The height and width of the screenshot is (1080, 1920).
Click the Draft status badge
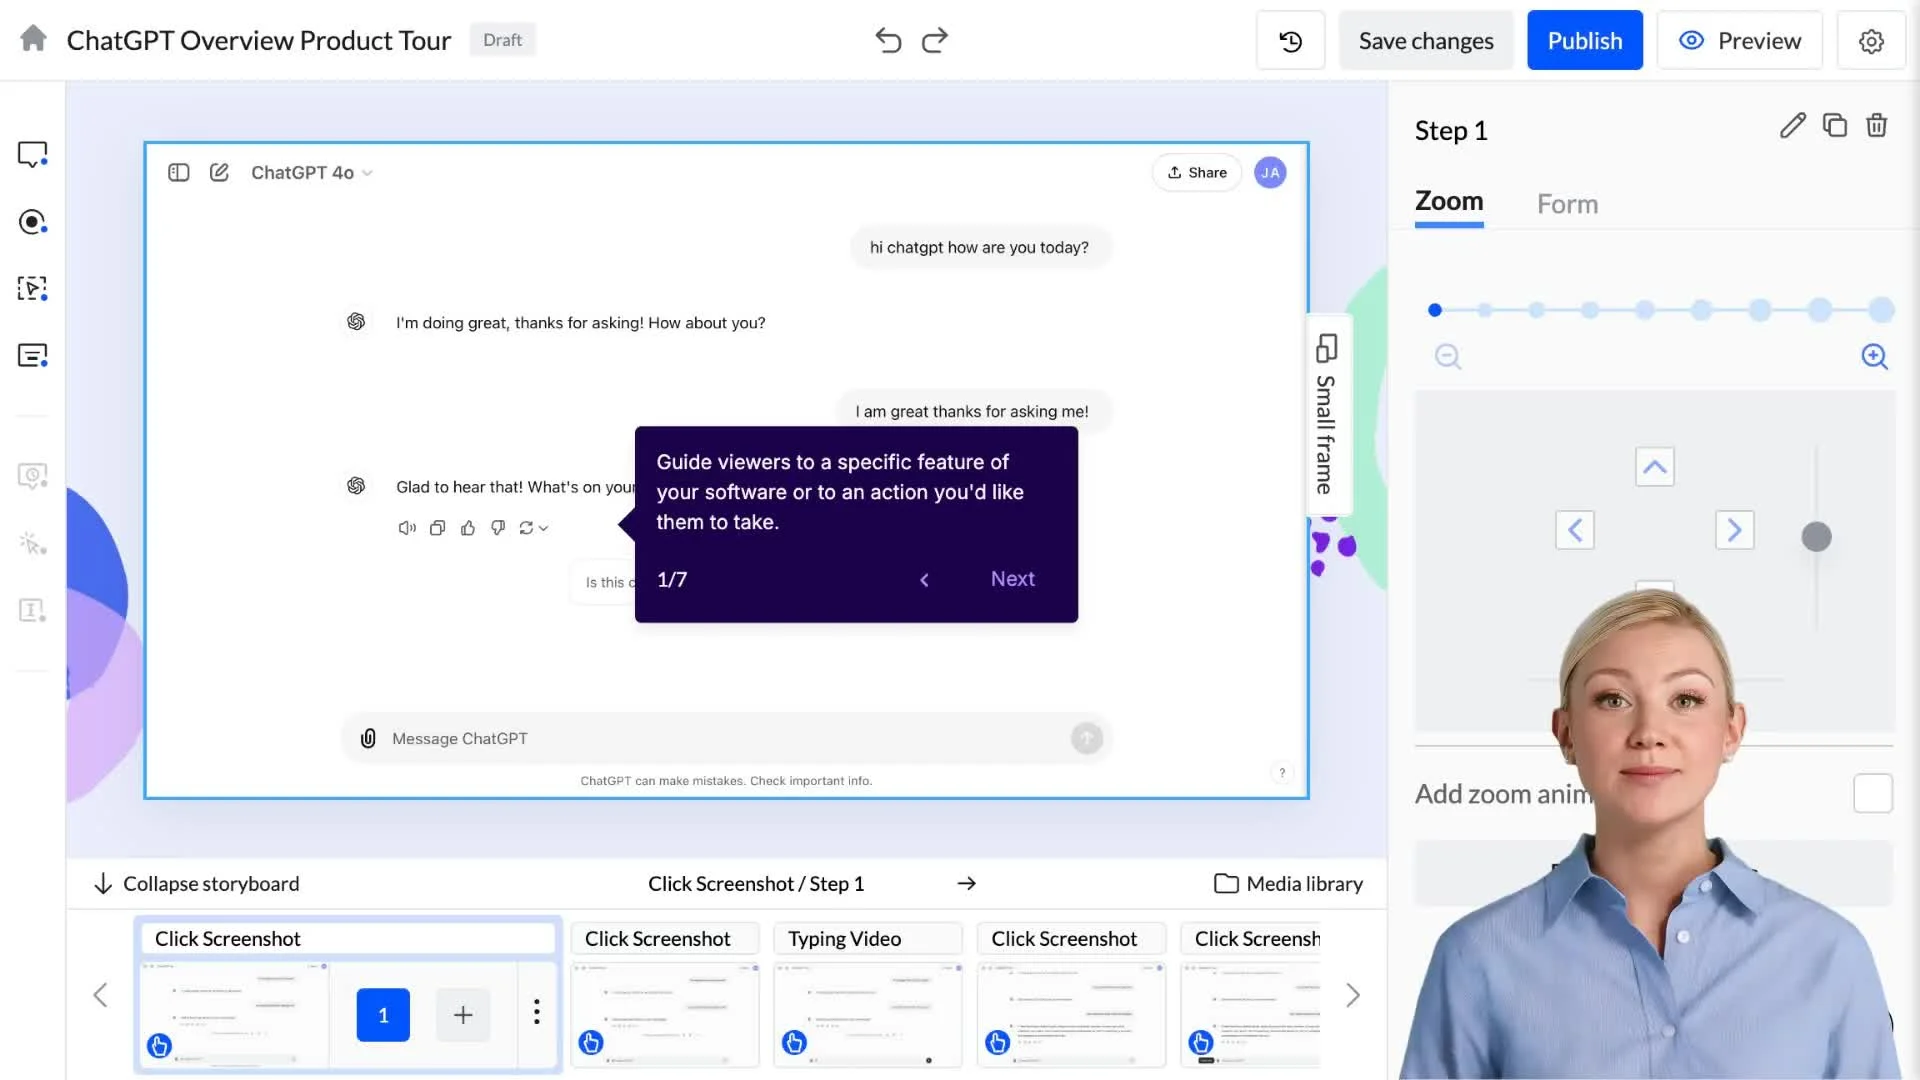pyautogui.click(x=503, y=40)
